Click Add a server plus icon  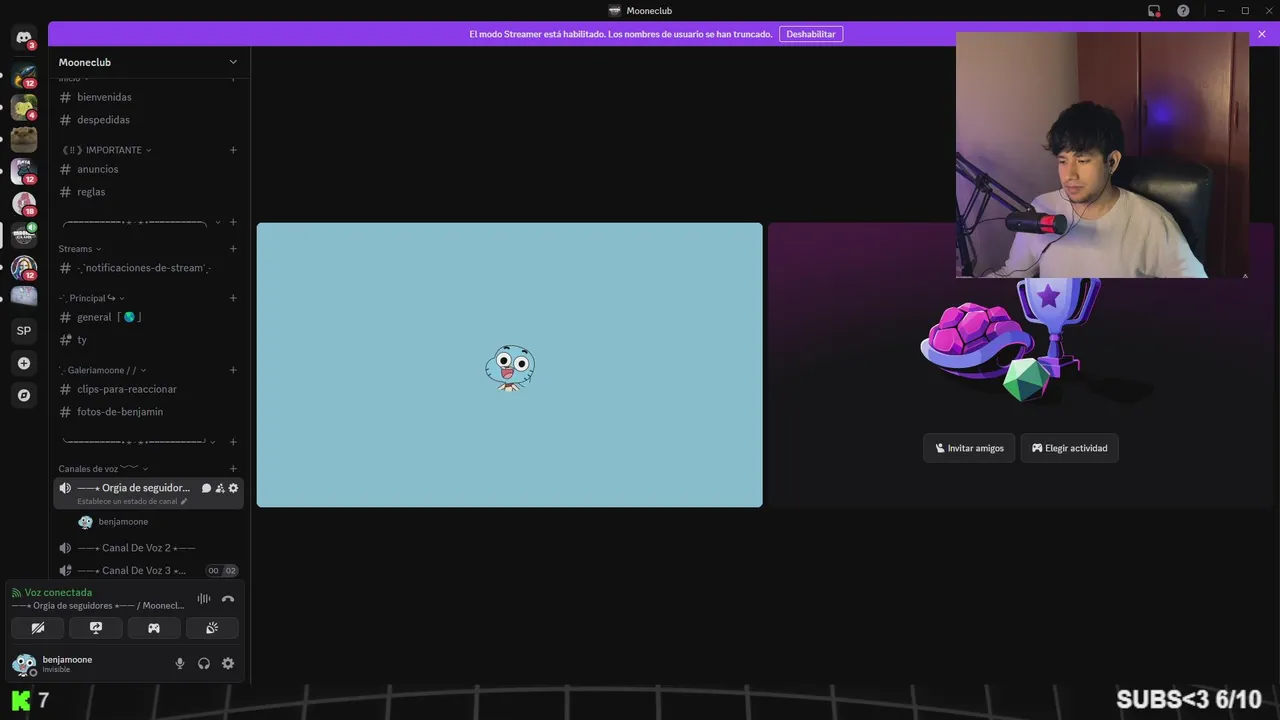pos(24,363)
